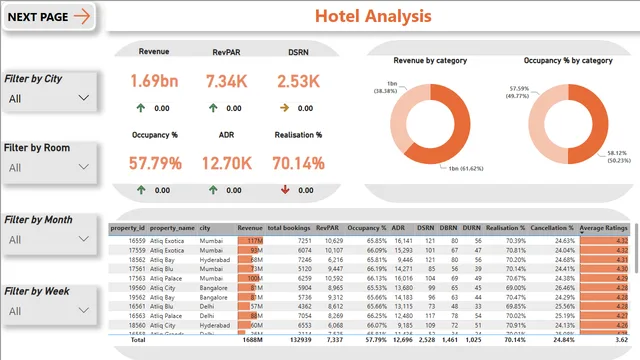Sort table by DSRN column header
The image size is (640, 360).
425,228
